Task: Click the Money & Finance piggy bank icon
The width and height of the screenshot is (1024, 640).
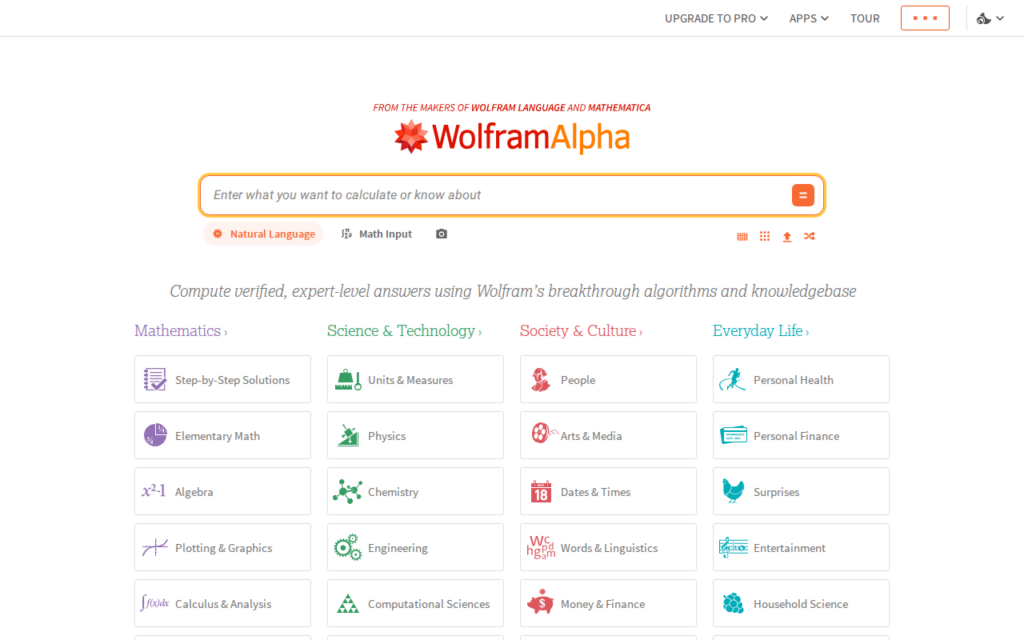Action: pyautogui.click(x=540, y=603)
